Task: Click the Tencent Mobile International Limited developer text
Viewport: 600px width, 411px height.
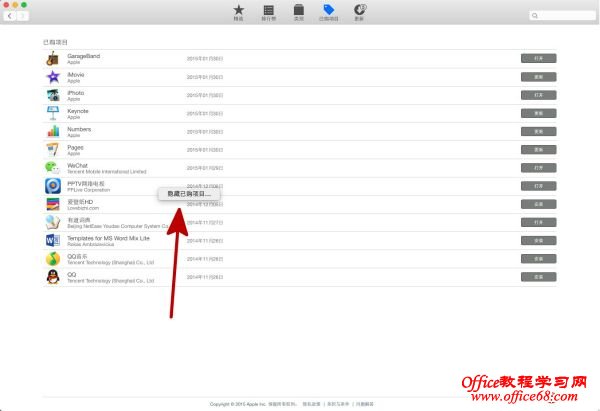Action: [x=107, y=171]
